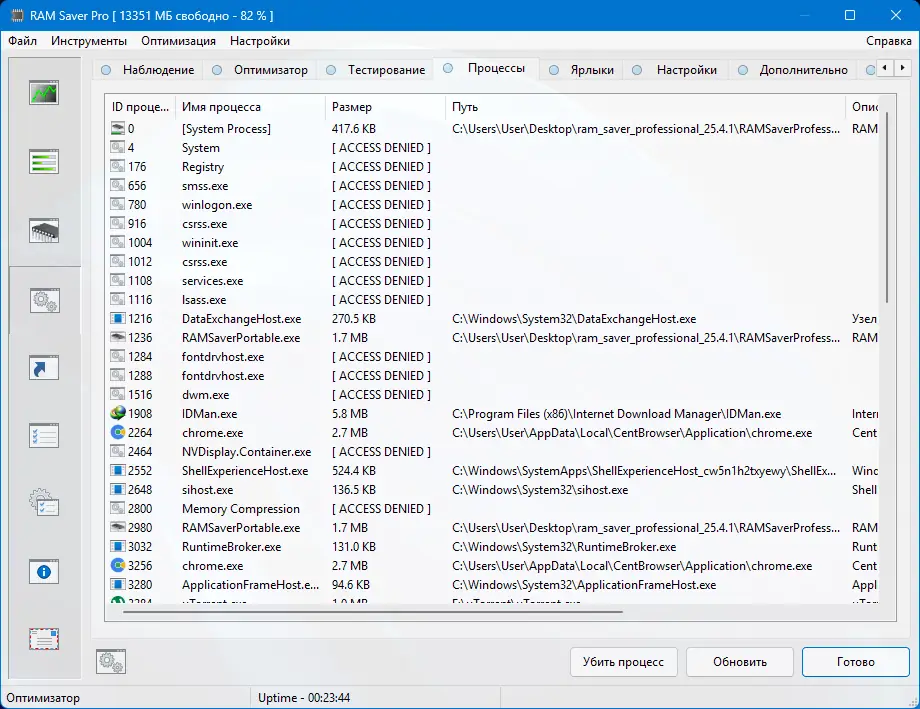
Task: Open the shortcut arrow sidebar icon
Action: (44, 368)
